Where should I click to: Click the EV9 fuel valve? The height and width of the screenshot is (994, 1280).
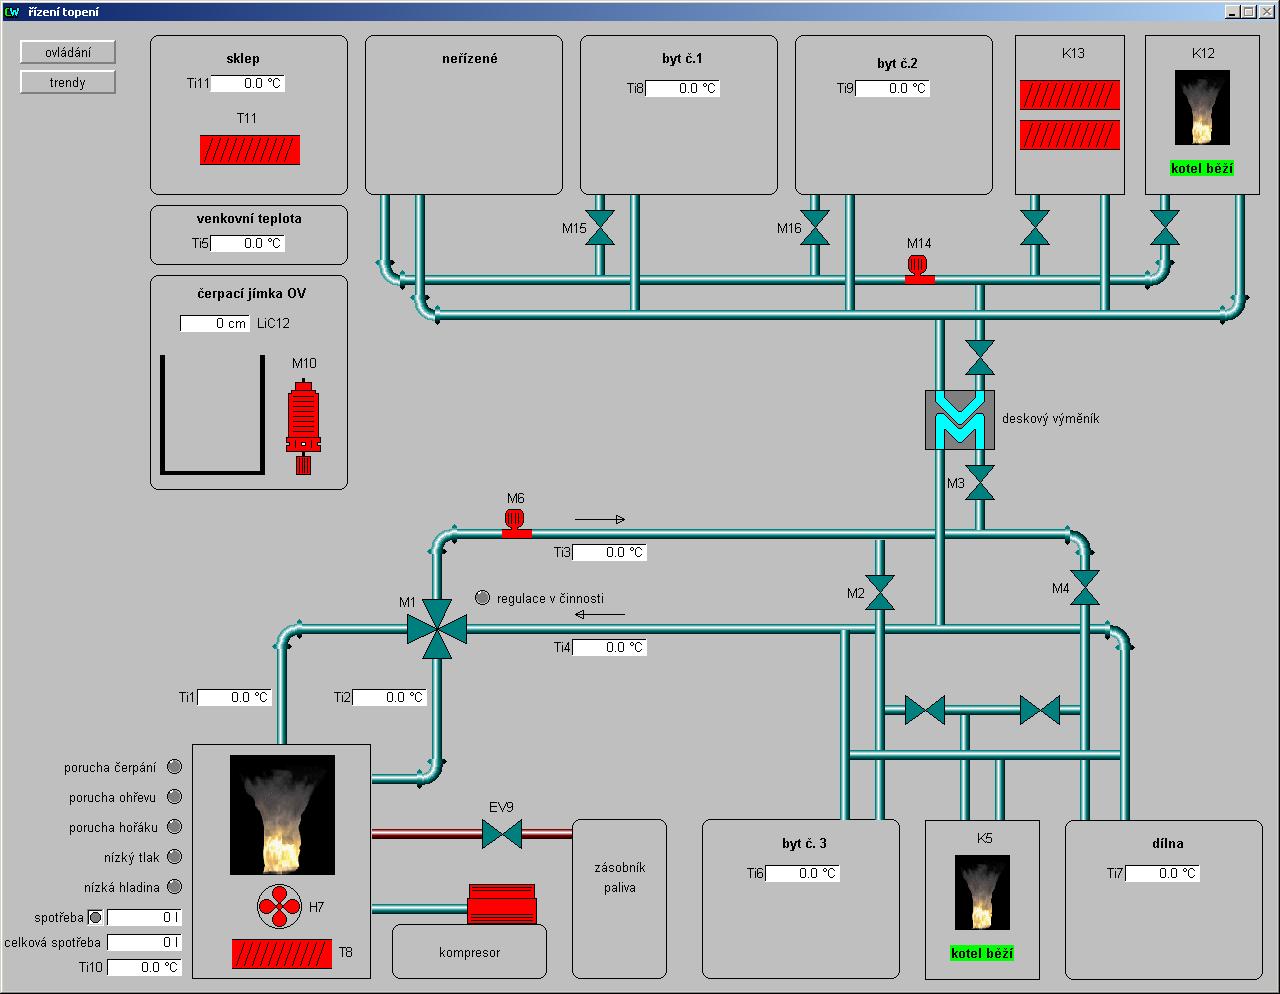[x=502, y=833]
